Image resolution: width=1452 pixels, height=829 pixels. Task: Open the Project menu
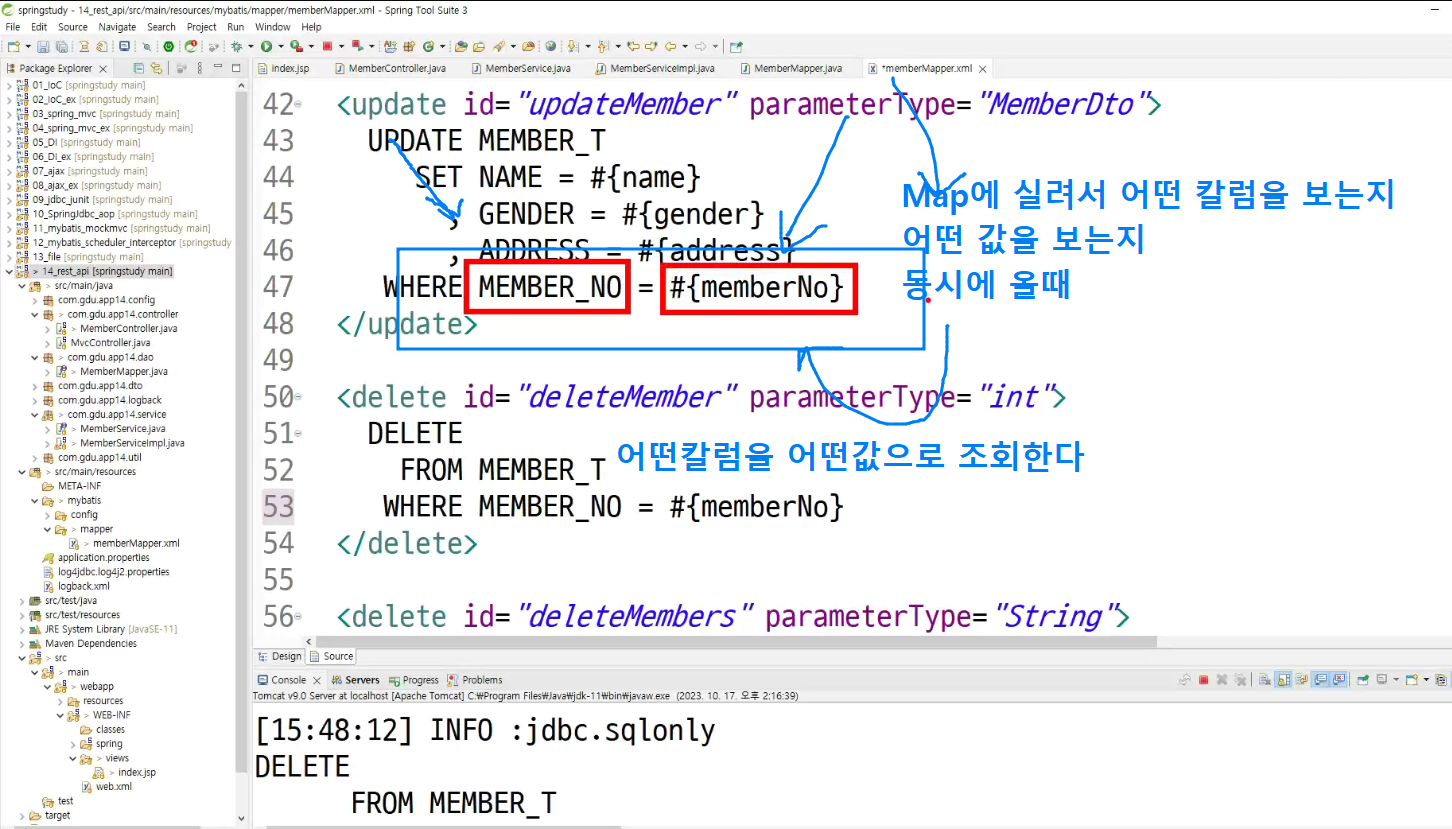202,27
